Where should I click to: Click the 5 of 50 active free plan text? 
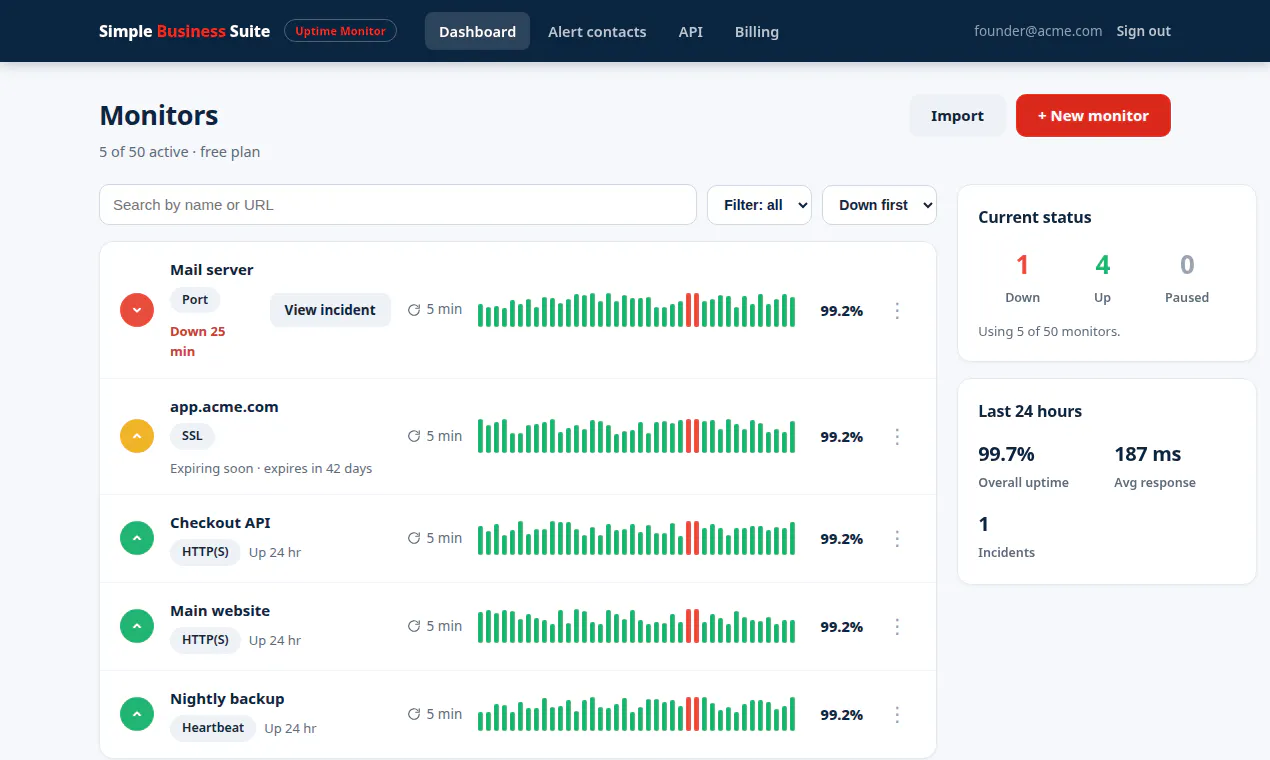180,152
